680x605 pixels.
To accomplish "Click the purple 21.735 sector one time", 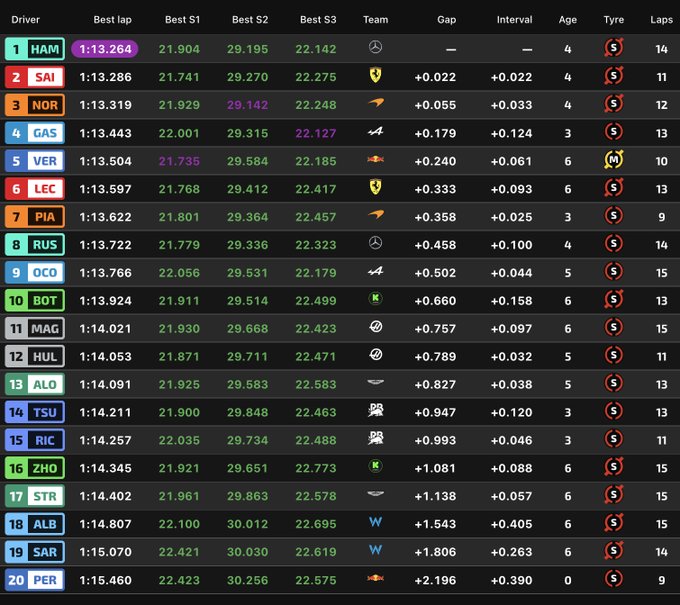I will coord(179,161).
